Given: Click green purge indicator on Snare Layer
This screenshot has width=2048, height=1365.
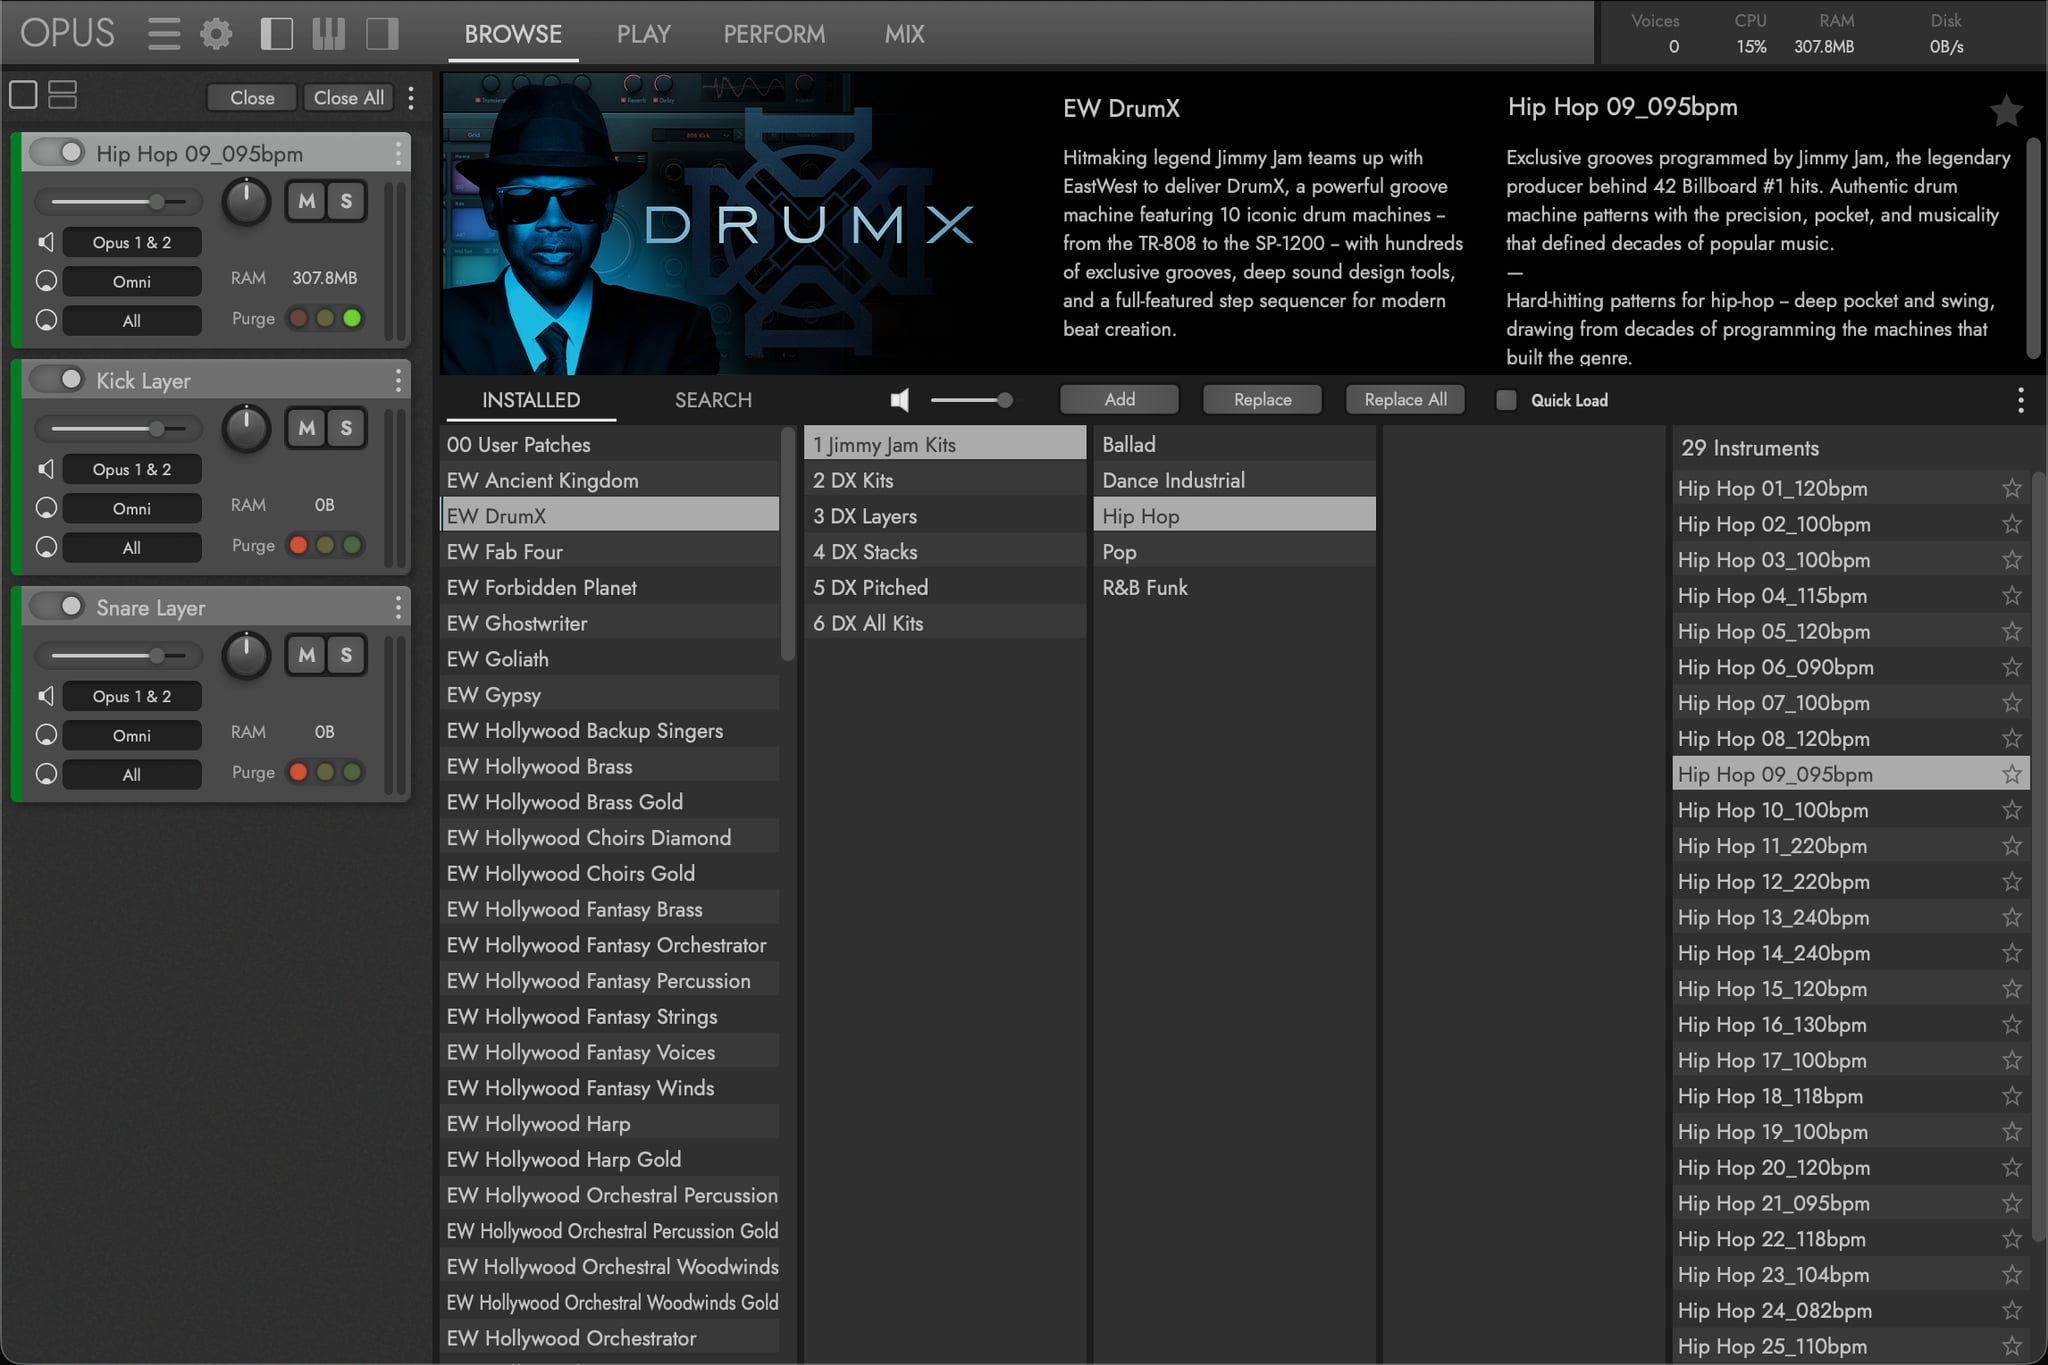Looking at the screenshot, I should point(352,772).
